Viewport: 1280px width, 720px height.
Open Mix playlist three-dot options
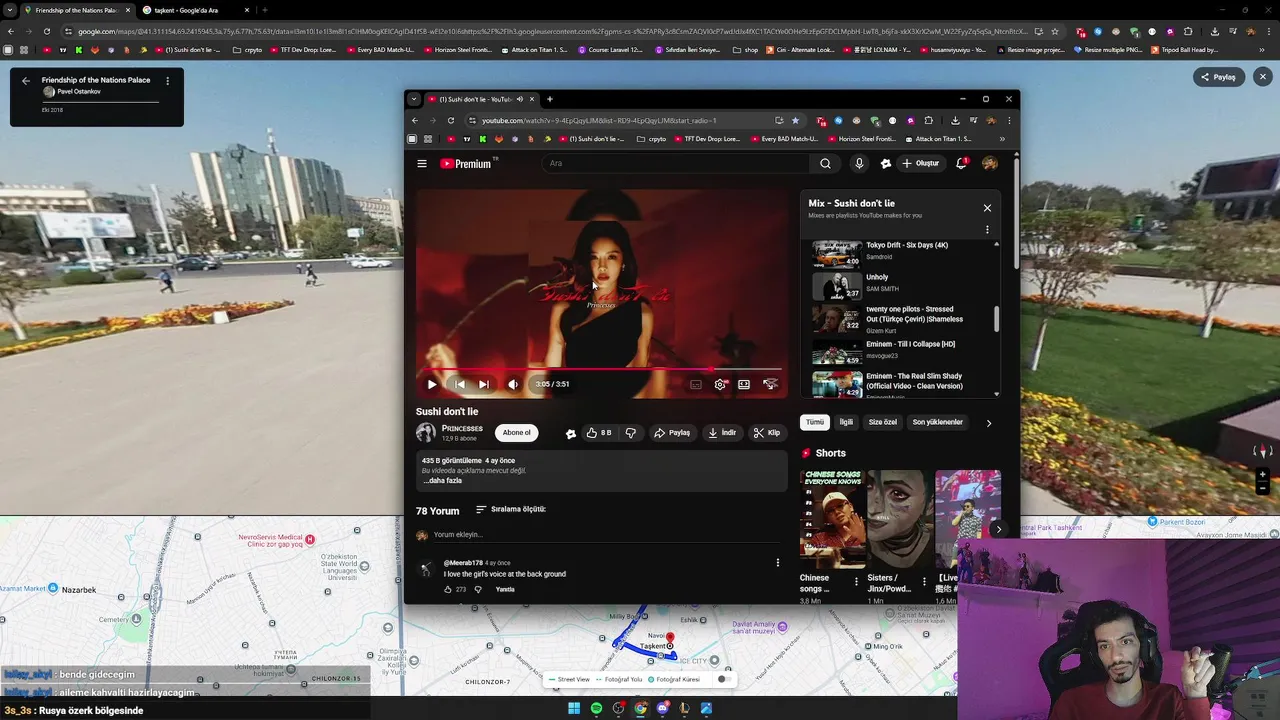987,230
